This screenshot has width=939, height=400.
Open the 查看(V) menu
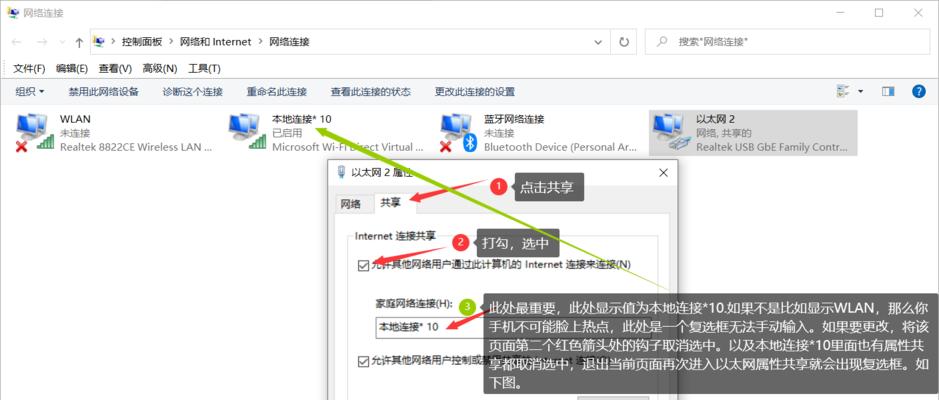[x=115, y=68]
